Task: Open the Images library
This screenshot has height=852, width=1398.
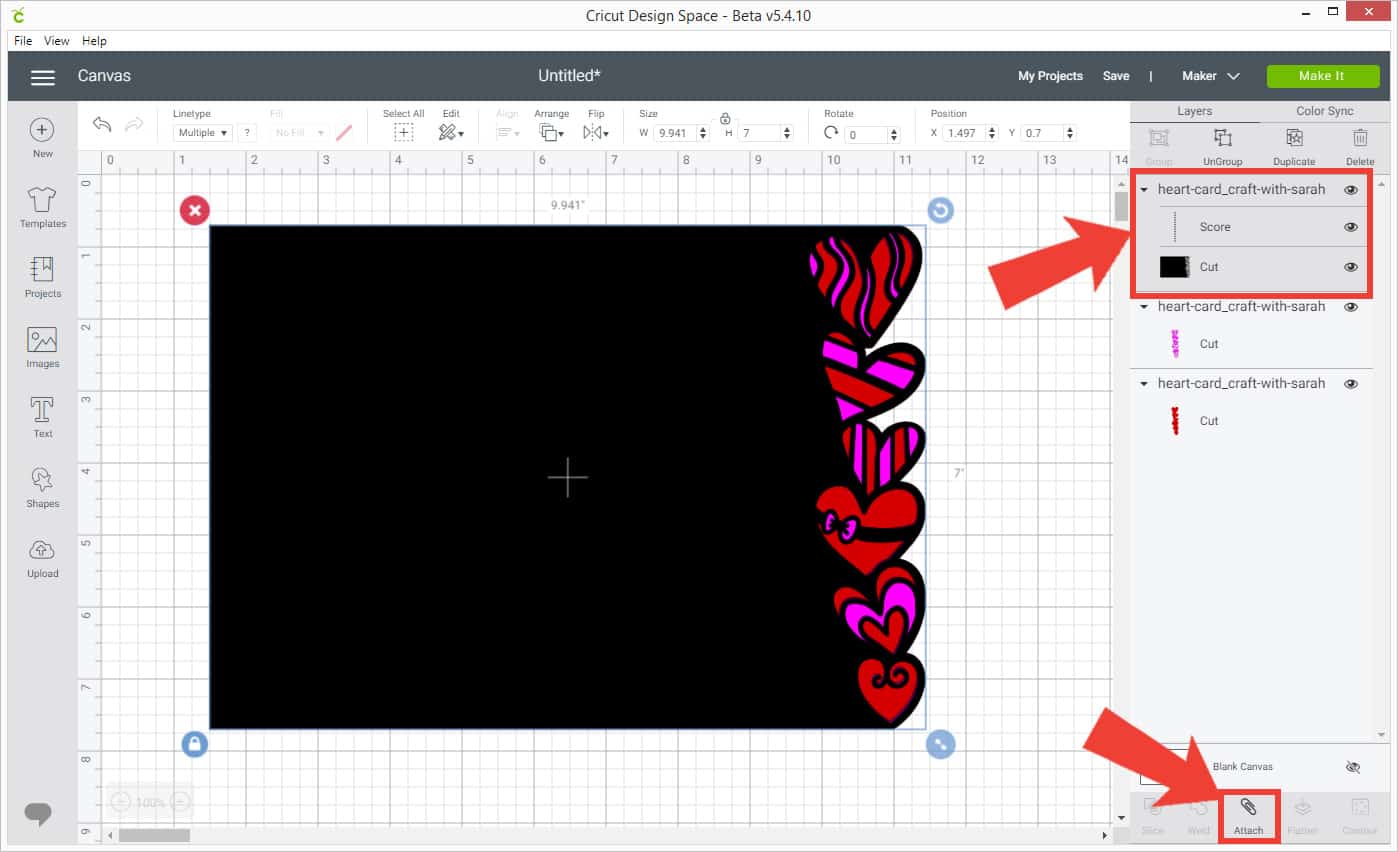Action: [x=42, y=347]
